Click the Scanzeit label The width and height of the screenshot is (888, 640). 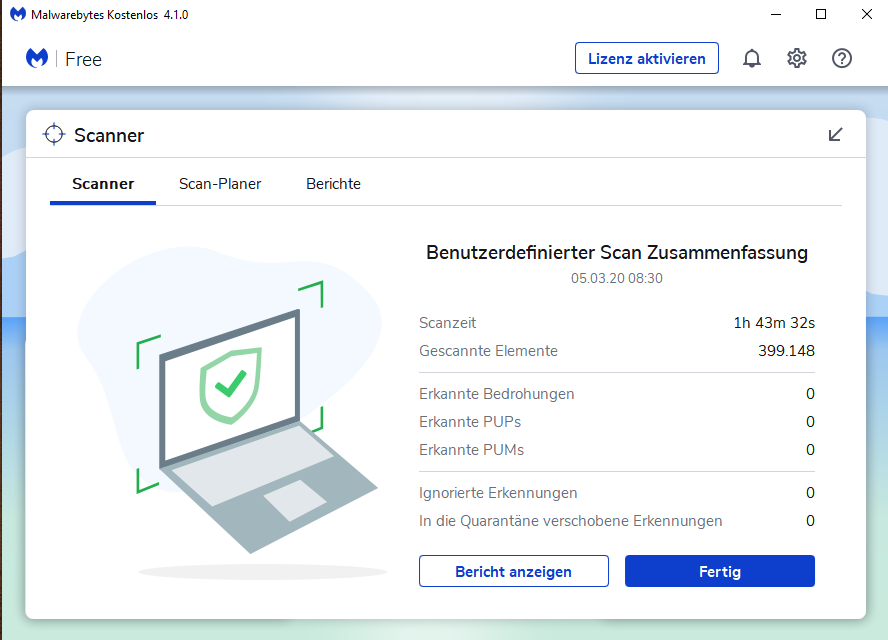click(x=447, y=323)
